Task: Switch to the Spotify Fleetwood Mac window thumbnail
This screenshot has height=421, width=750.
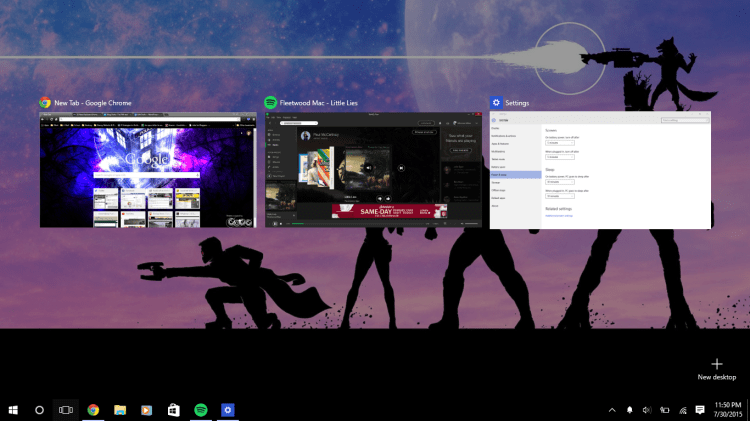Action: [x=373, y=170]
